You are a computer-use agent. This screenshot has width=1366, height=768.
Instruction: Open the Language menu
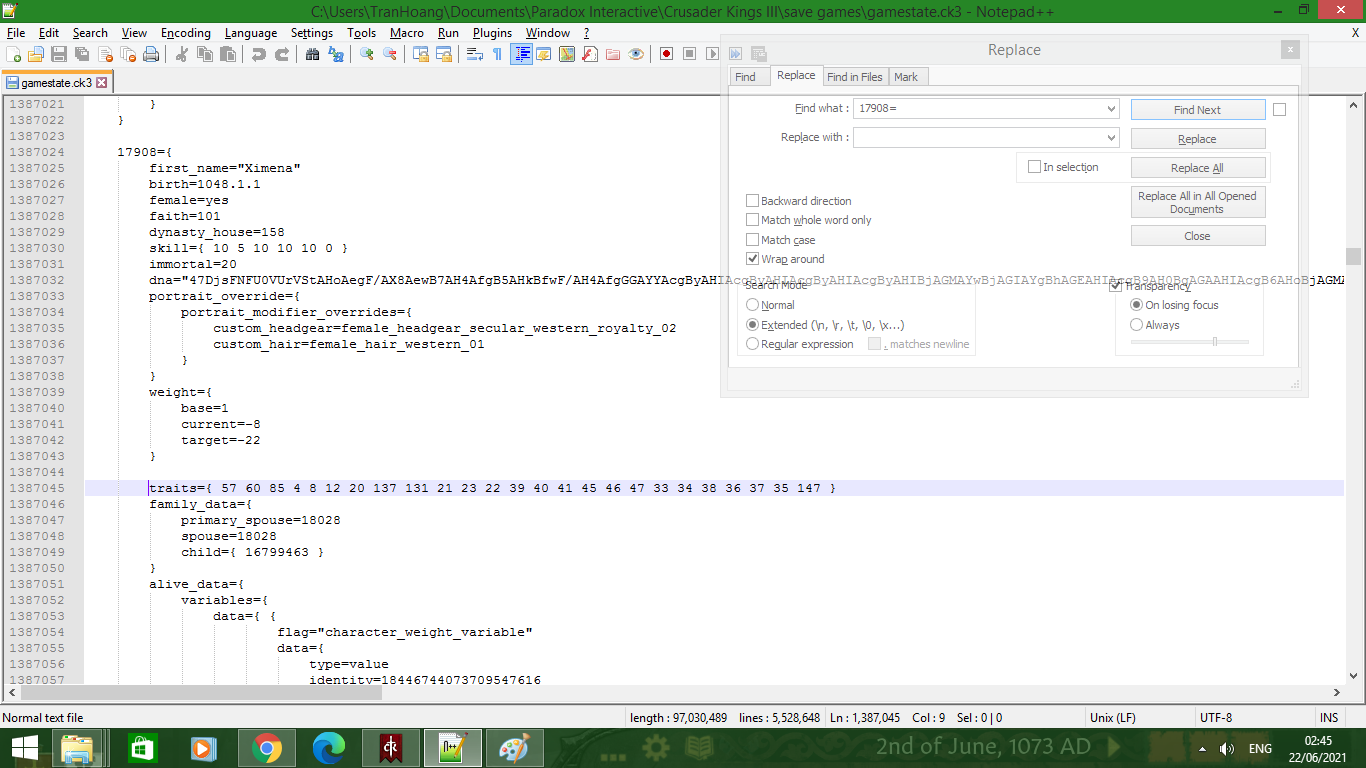[251, 33]
